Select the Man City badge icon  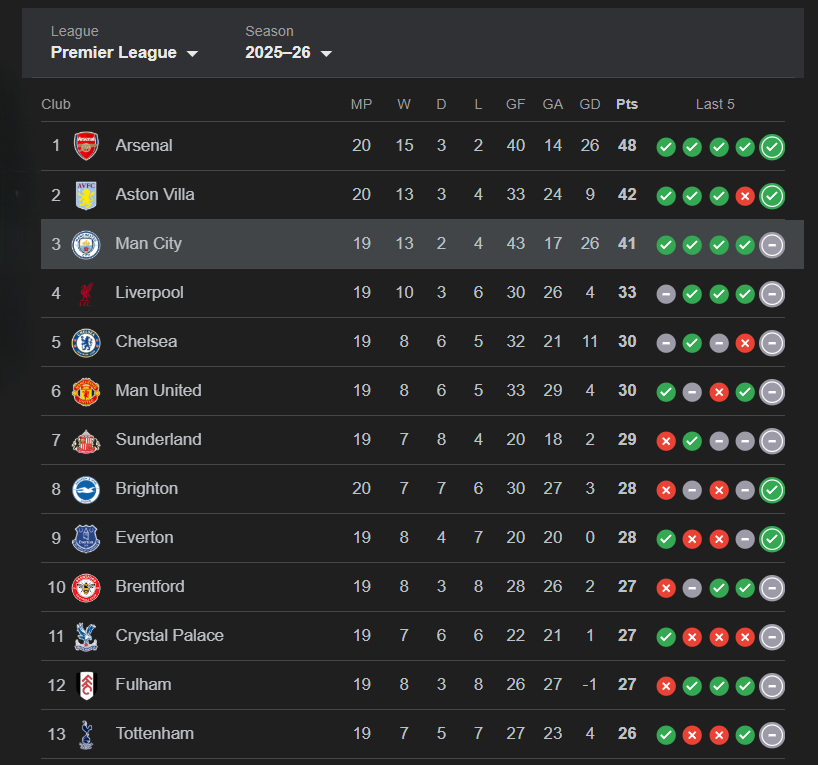point(87,244)
